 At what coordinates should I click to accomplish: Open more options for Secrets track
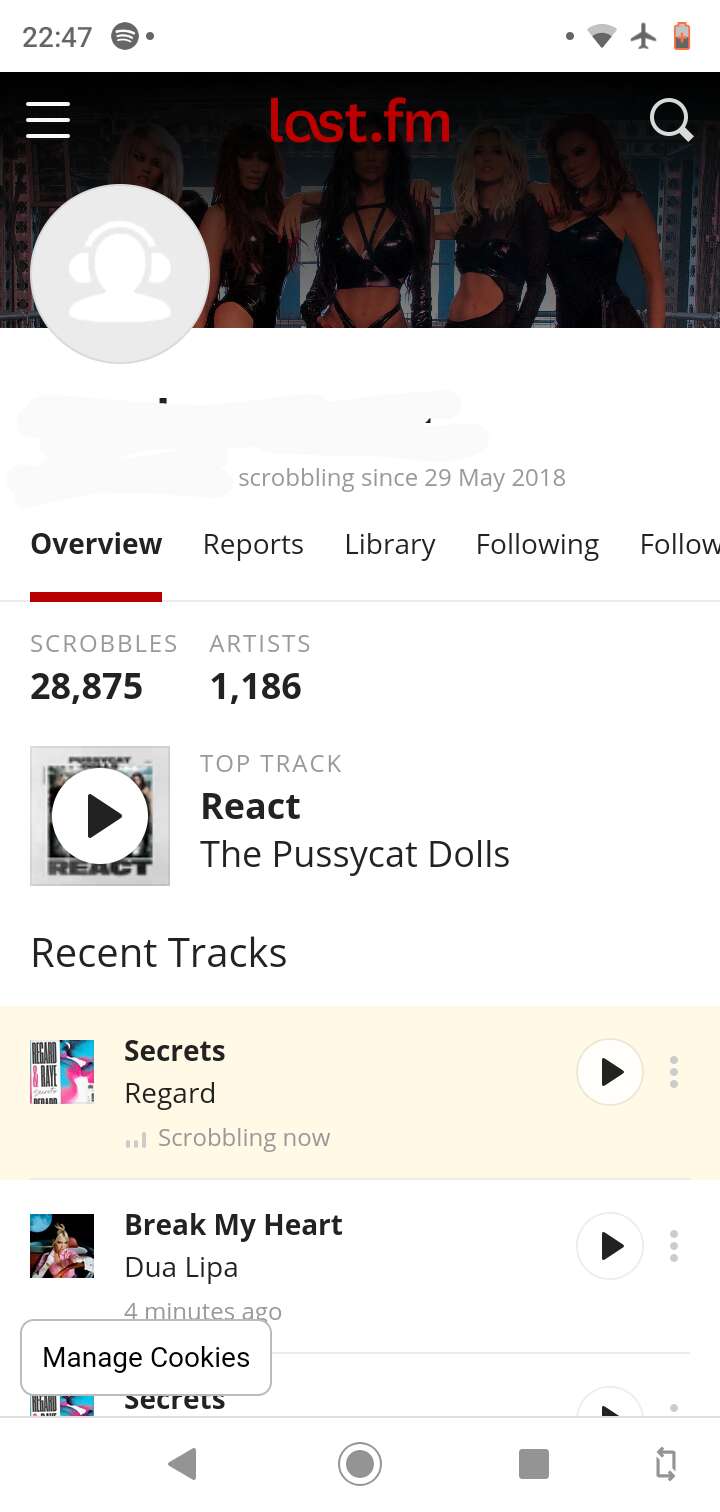click(674, 1072)
